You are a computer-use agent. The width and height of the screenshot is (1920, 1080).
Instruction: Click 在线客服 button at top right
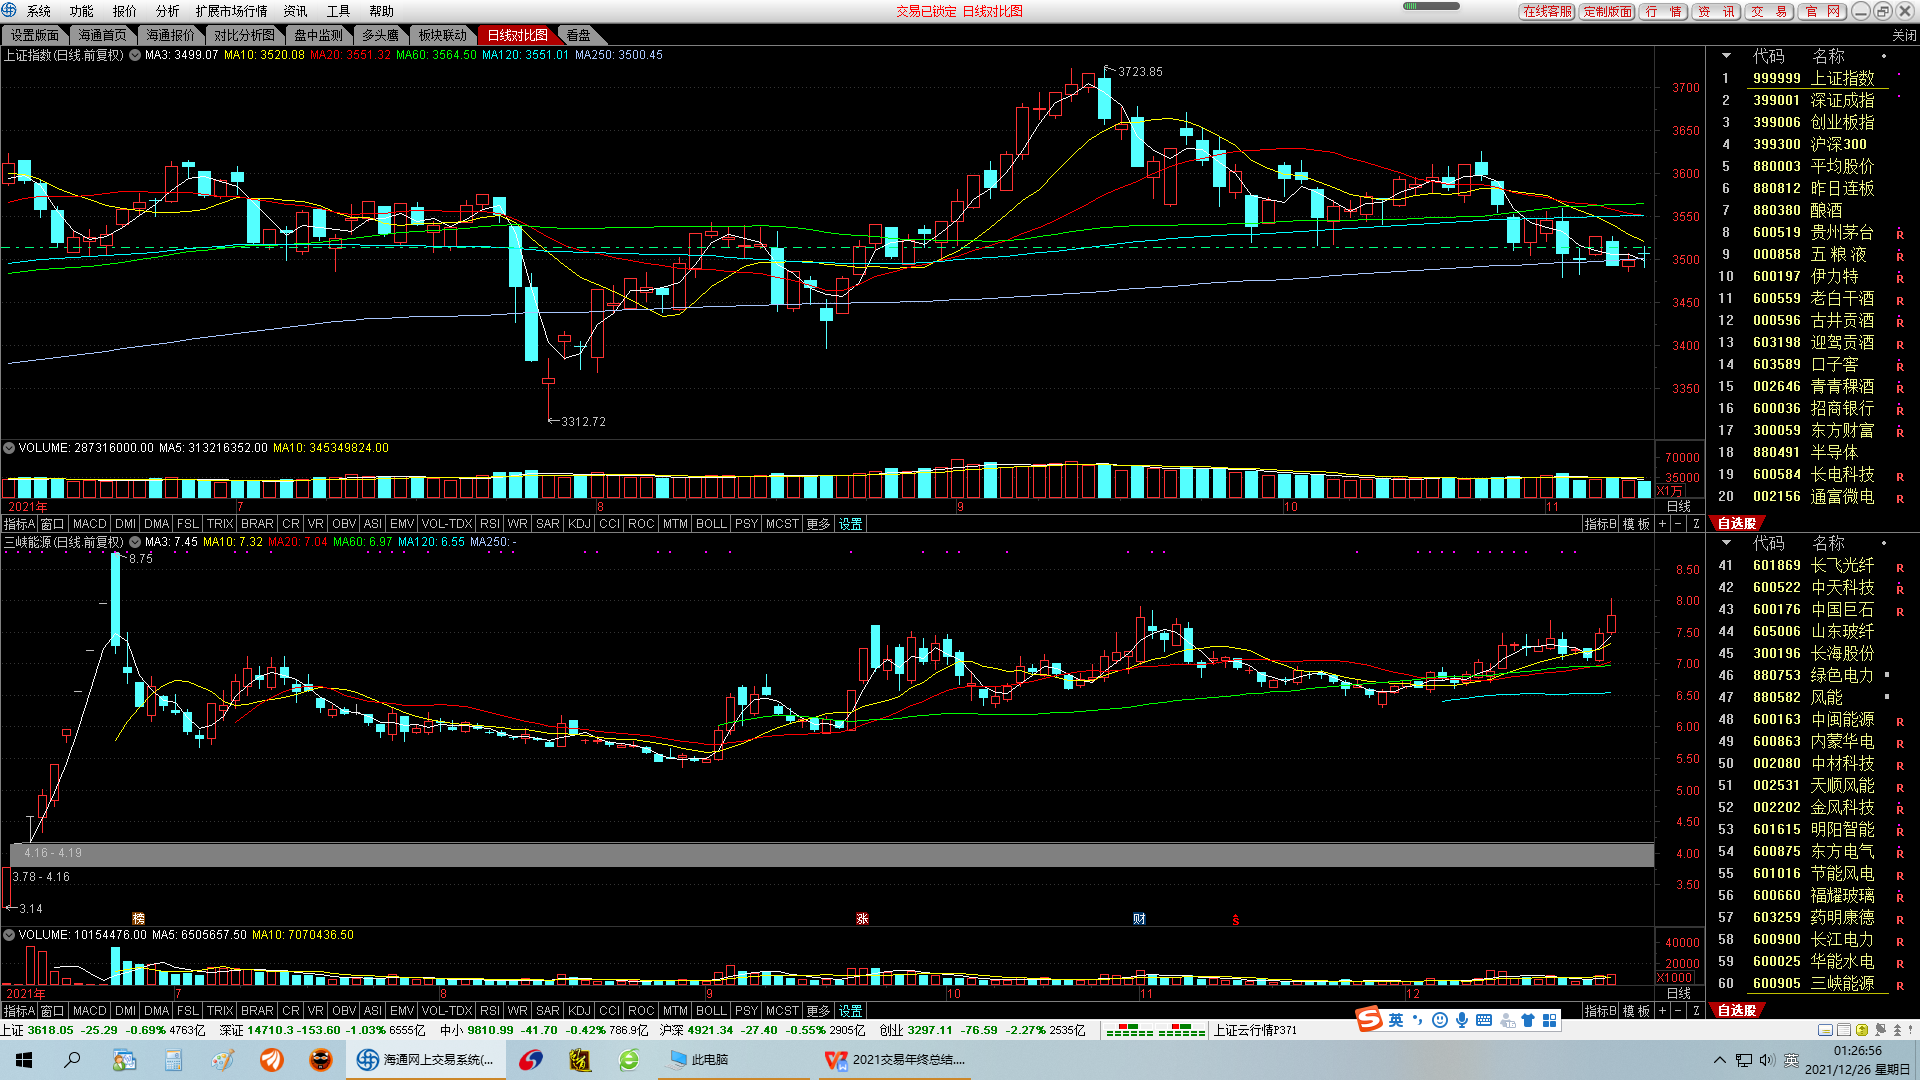(1547, 11)
